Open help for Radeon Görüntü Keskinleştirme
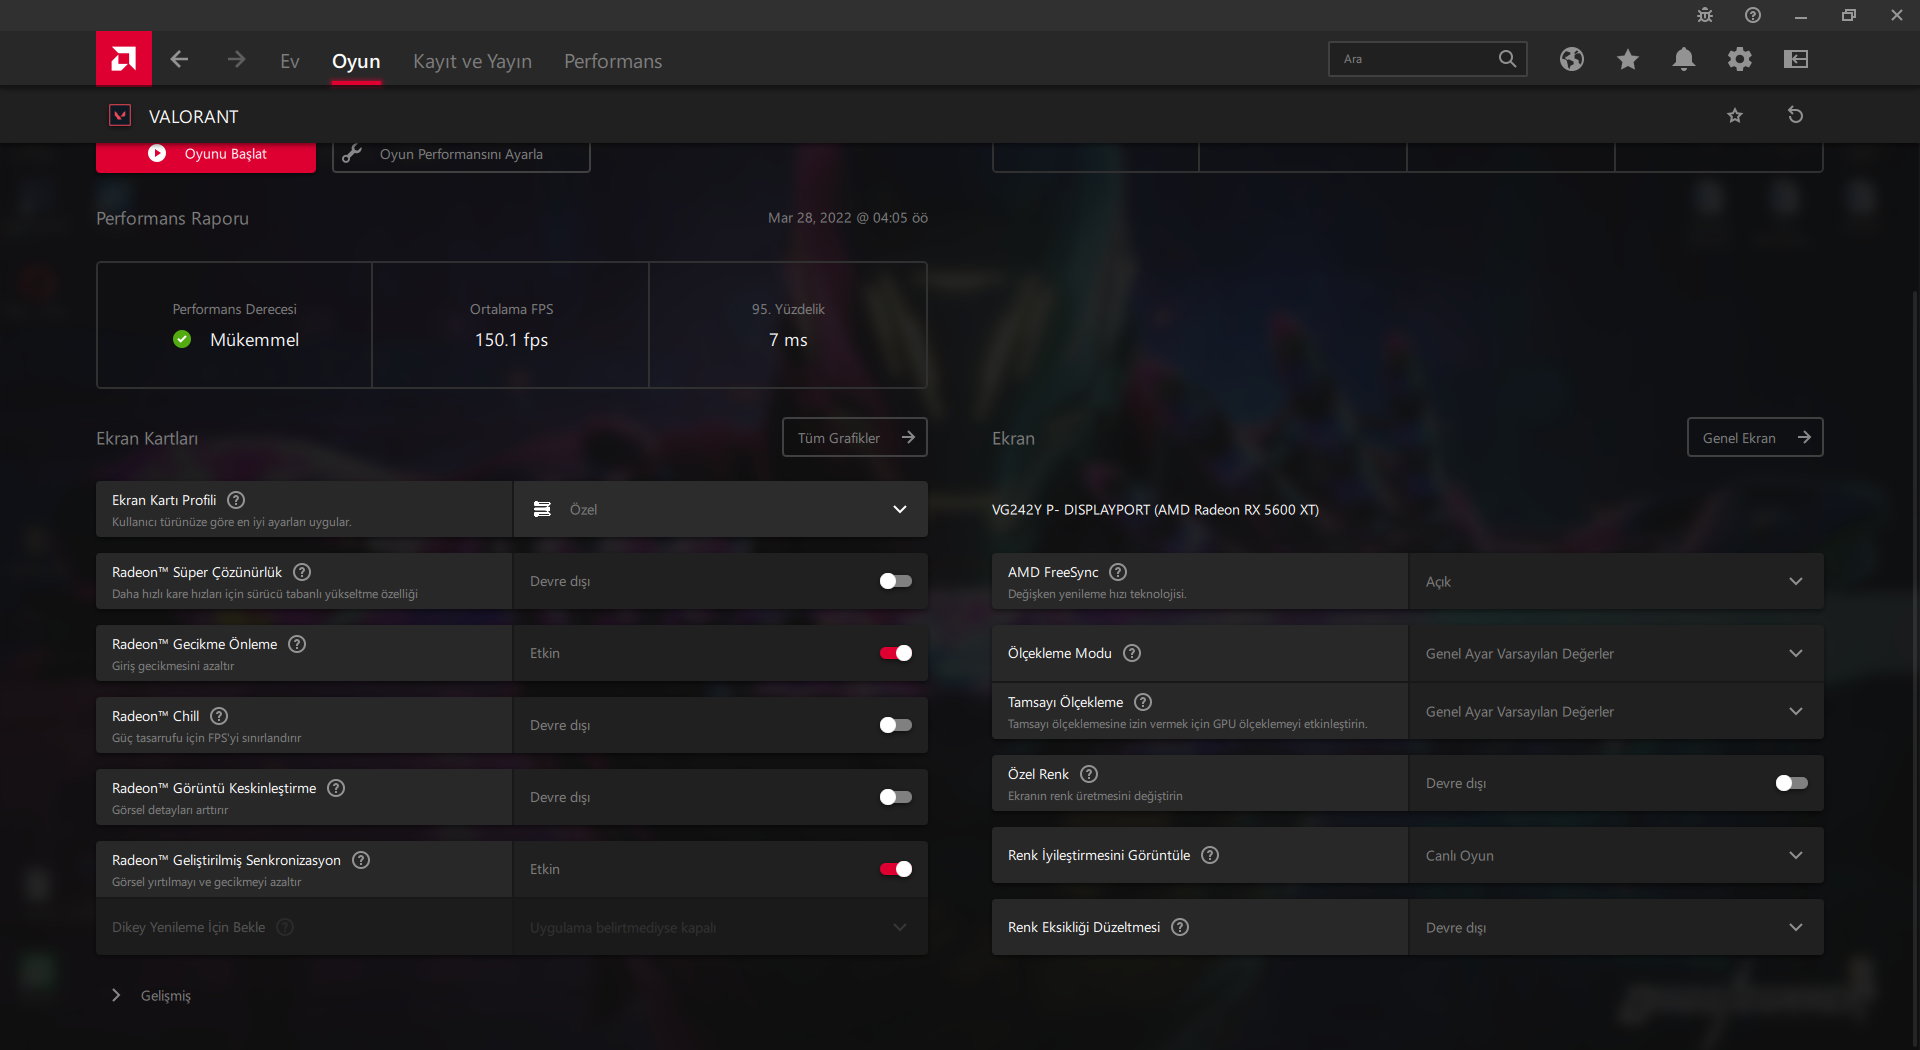This screenshot has width=1920, height=1050. pyautogui.click(x=336, y=788)
